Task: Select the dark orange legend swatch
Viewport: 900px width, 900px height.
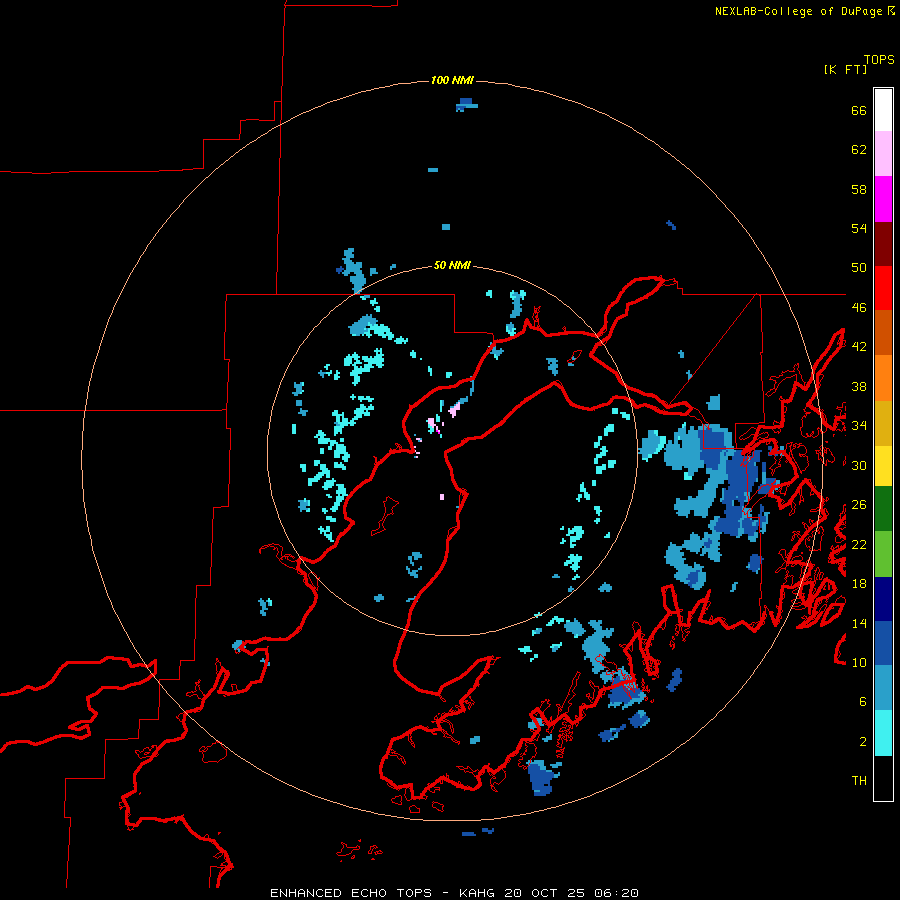Action: pyautogui.click(x=883, y=332)
